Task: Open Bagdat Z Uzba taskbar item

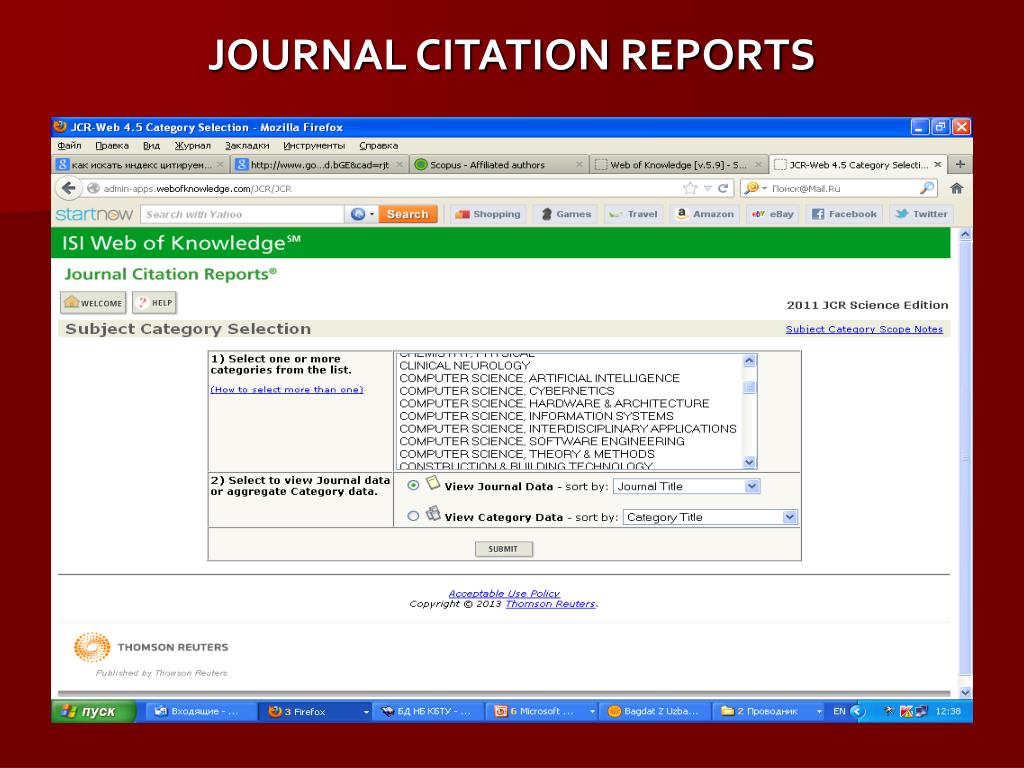Action: point(655,711)
